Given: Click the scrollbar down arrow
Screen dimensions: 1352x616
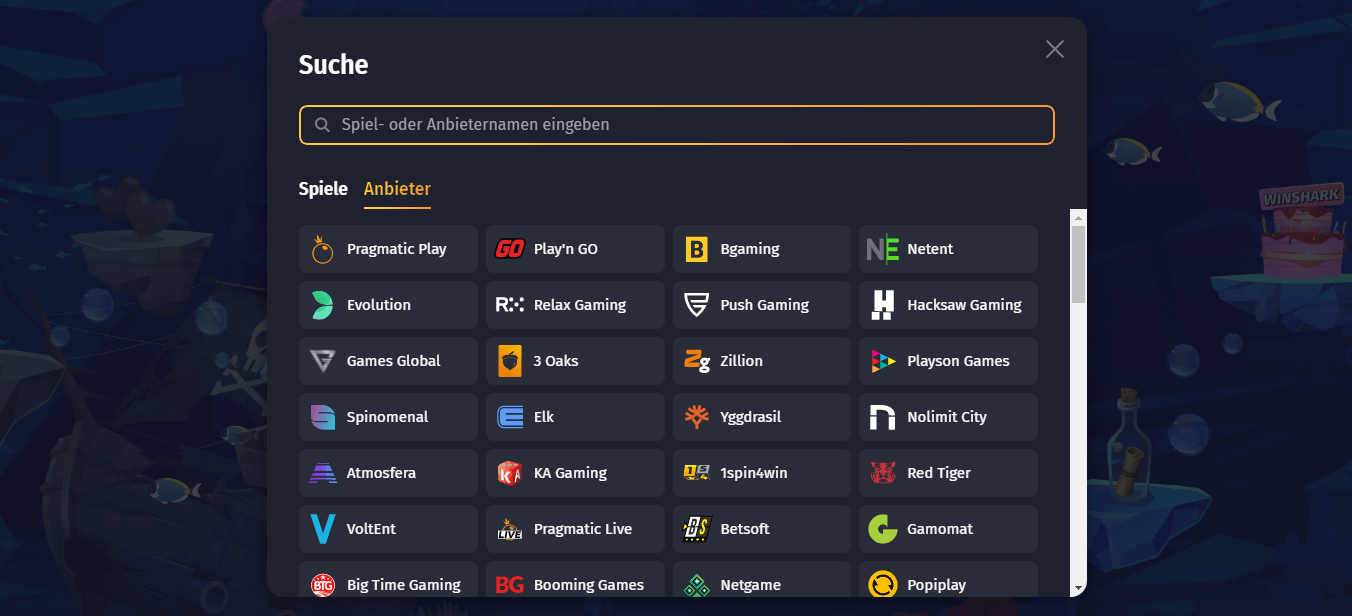Looking at the screenshot, I should tap(1078, 588).
